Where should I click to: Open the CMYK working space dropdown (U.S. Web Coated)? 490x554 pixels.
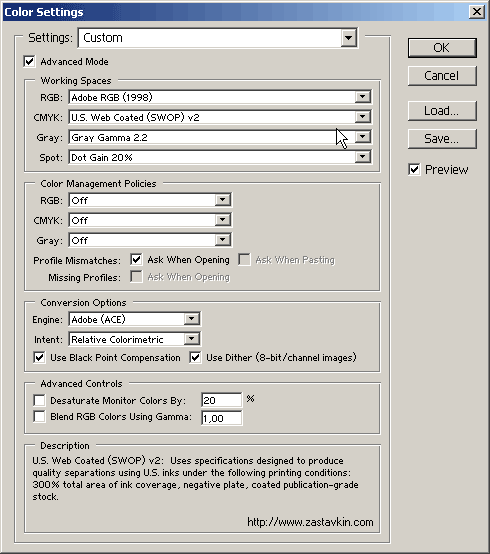pyautogui.click(x=220, y=117)
